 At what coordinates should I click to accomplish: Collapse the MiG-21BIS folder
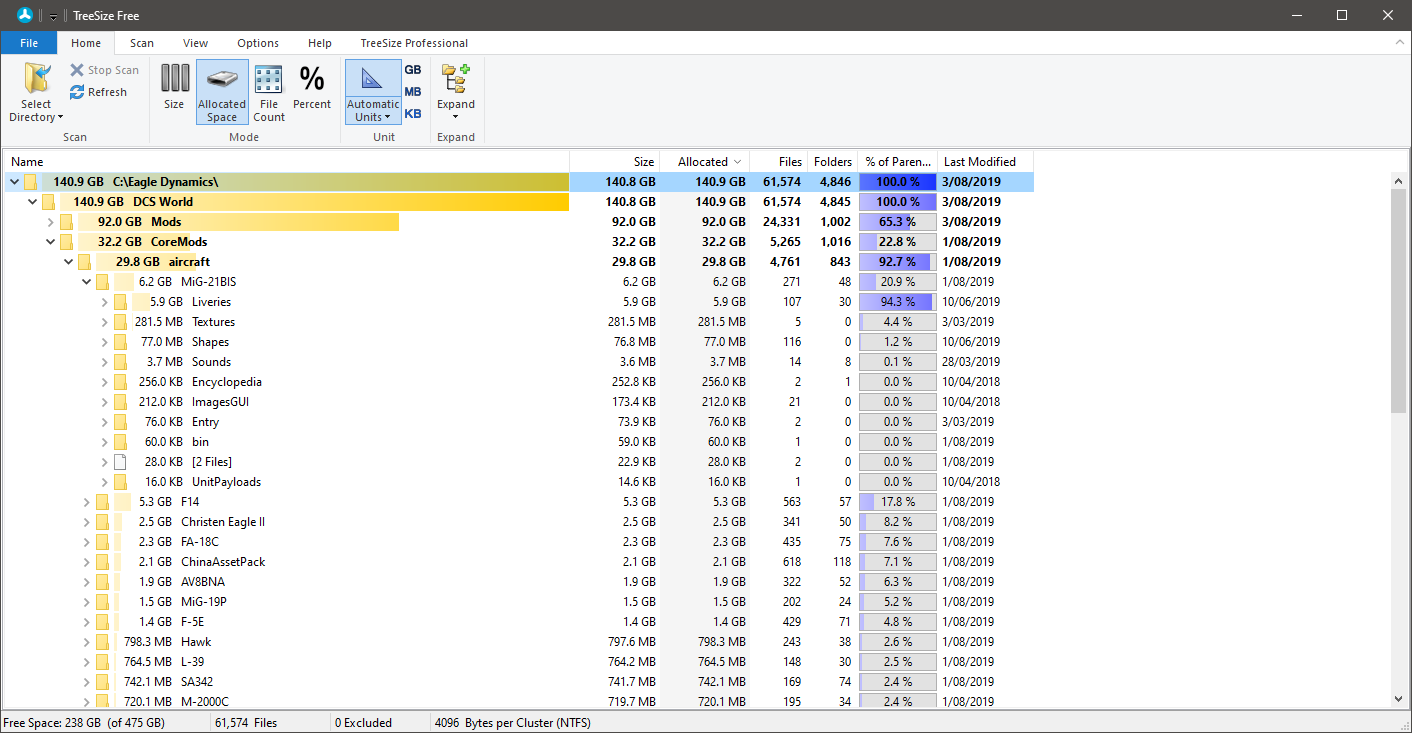point(87,282)
